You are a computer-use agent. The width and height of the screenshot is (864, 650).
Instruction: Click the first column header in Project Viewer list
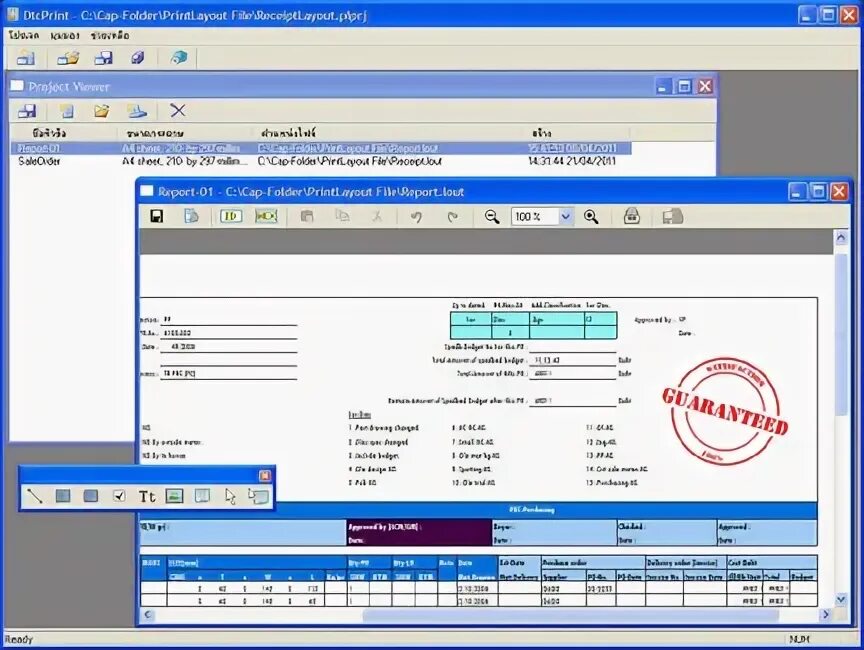(64, 133)
